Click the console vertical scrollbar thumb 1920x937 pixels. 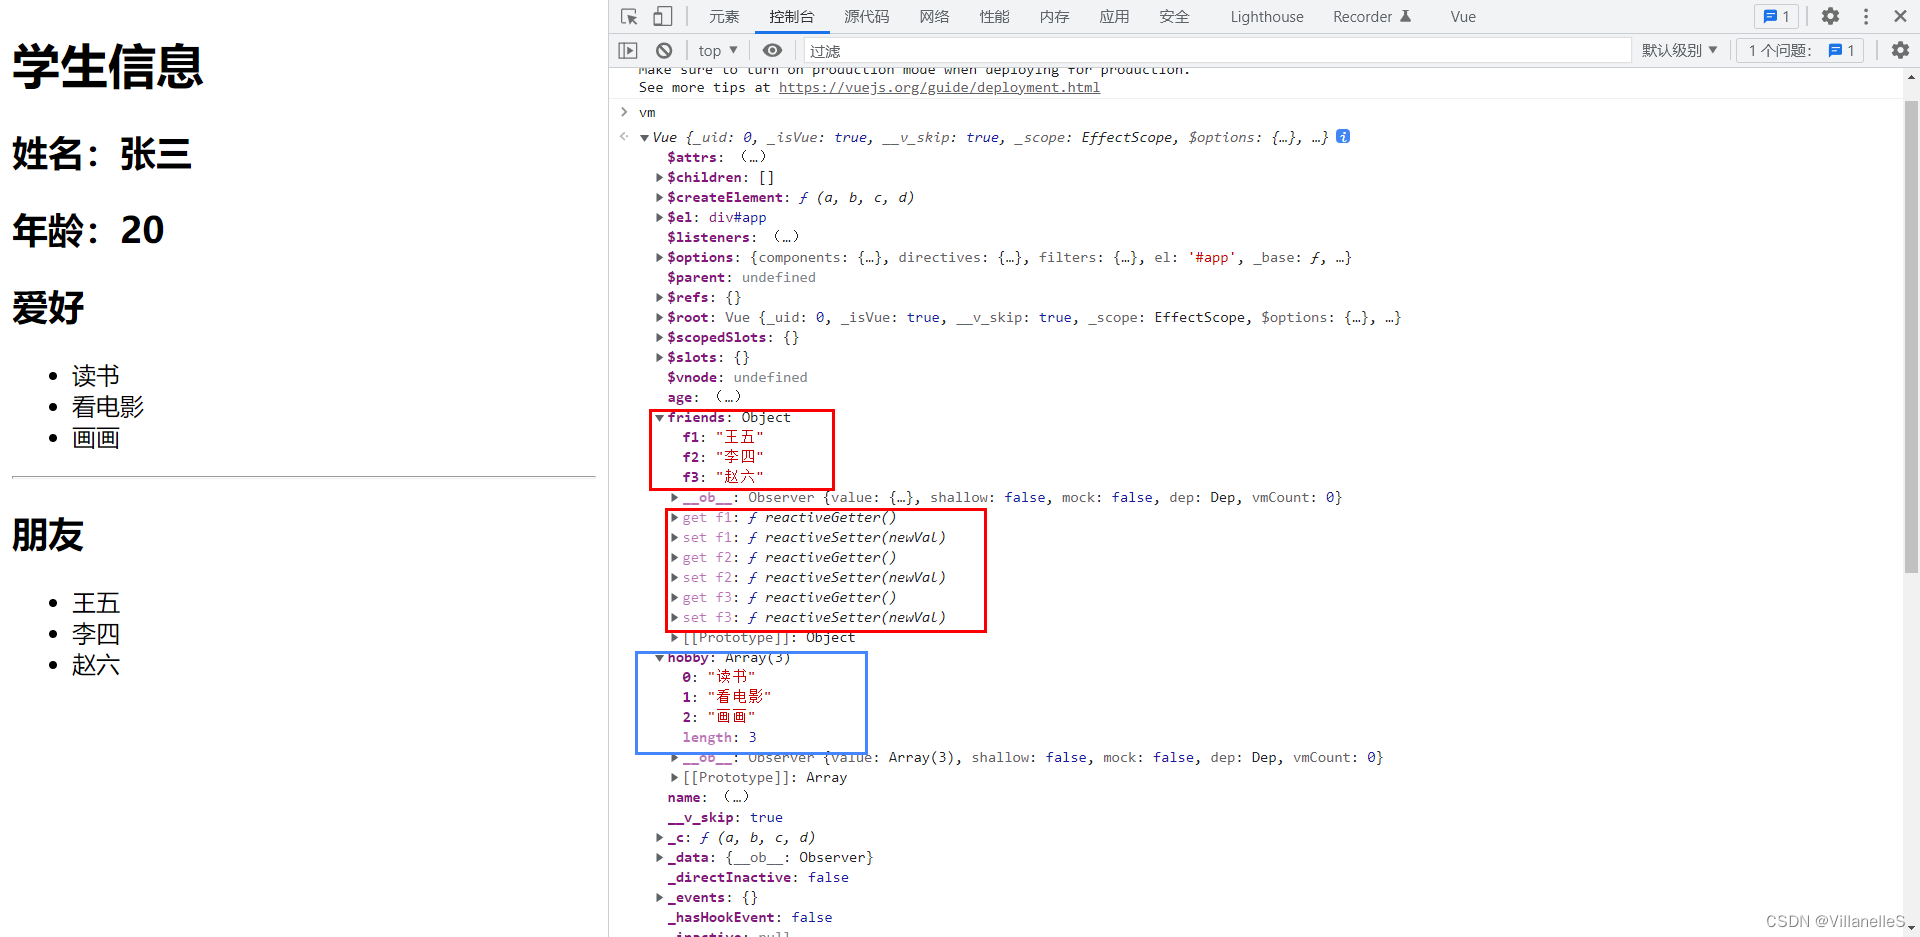click(1911, 336)
